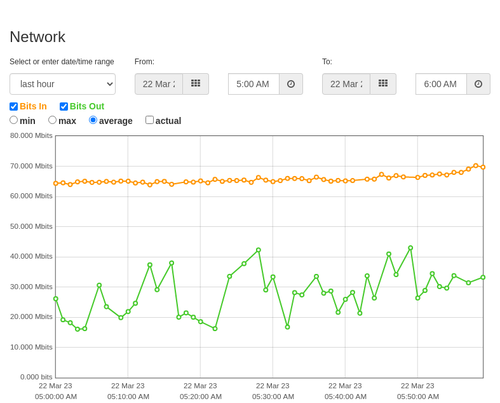The width and height of the screenshot is (500, 403).
Task: Click the From date field '22 Mar'
Action: tap(159, 84)
